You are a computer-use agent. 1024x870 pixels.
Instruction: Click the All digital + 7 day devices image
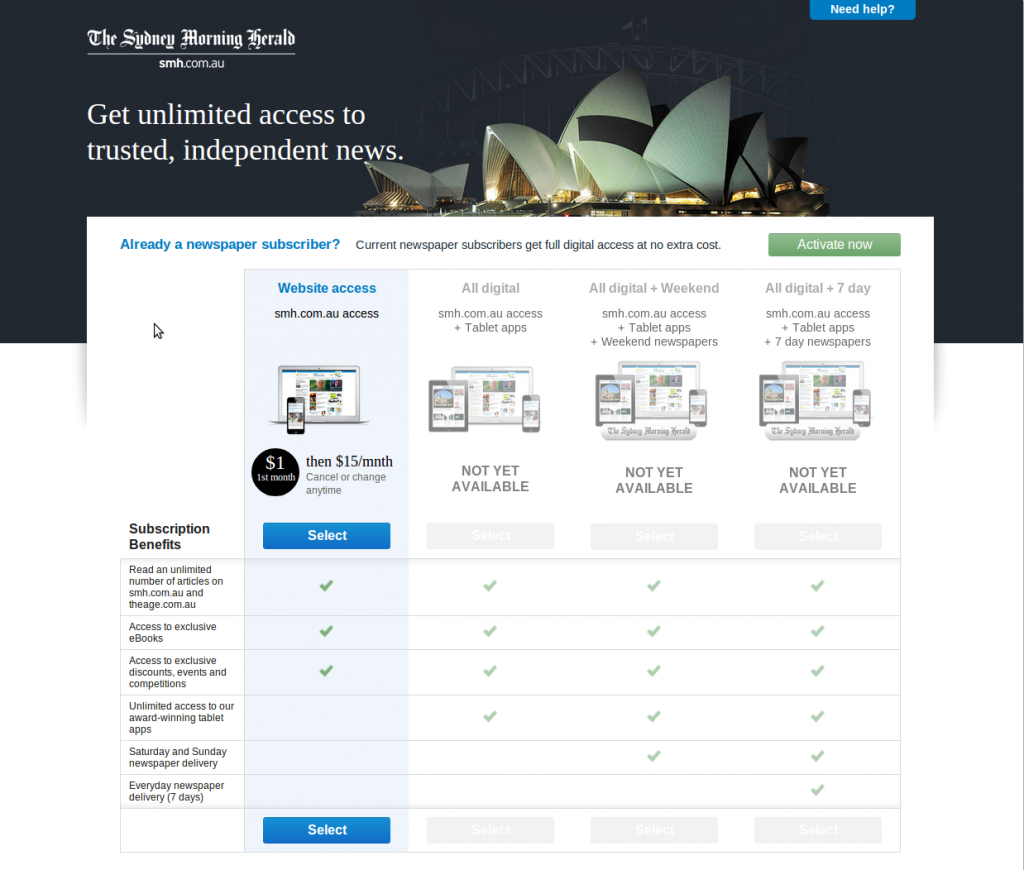(815, 400)
